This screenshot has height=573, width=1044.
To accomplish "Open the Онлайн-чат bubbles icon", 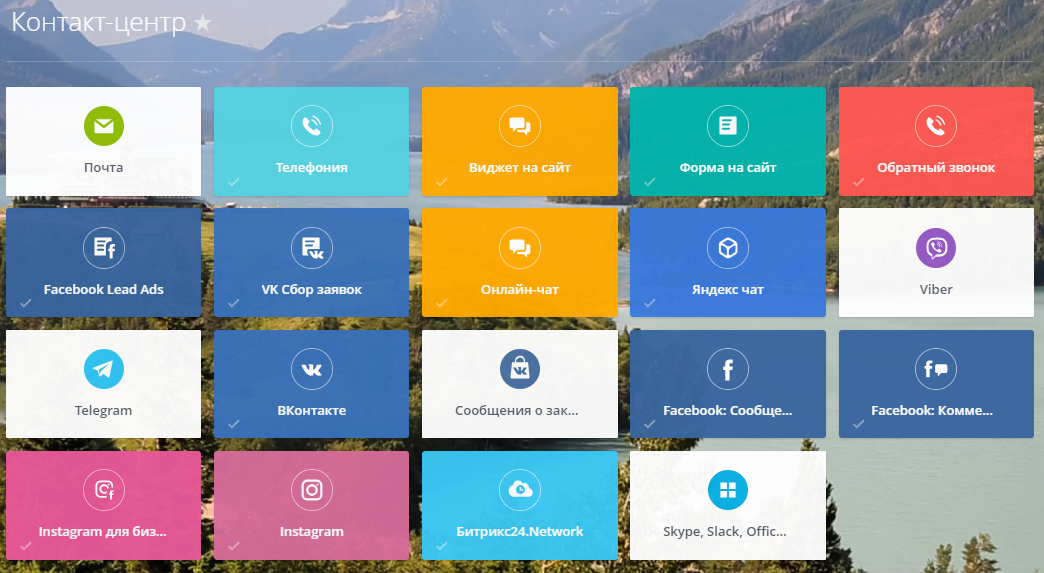I will tap(520, 248).
